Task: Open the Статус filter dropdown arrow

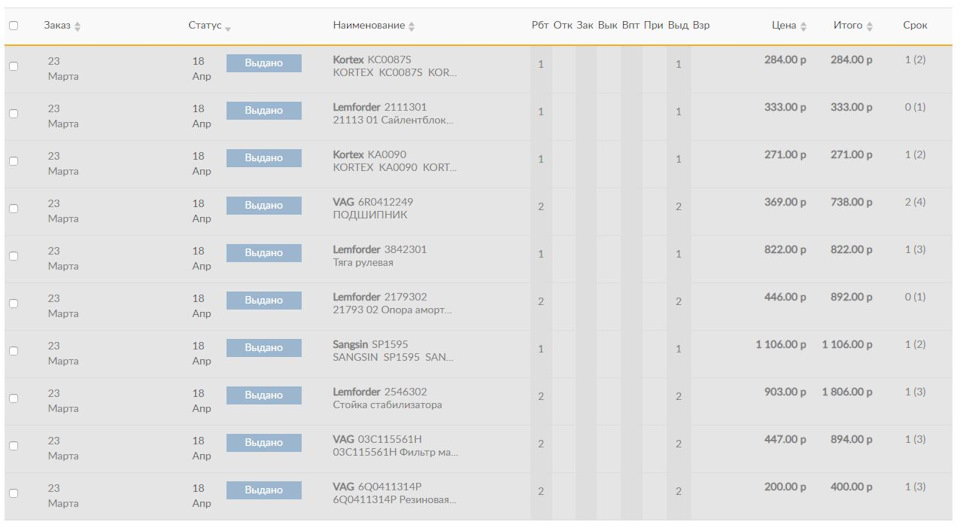Action: (x=228, y=27)
